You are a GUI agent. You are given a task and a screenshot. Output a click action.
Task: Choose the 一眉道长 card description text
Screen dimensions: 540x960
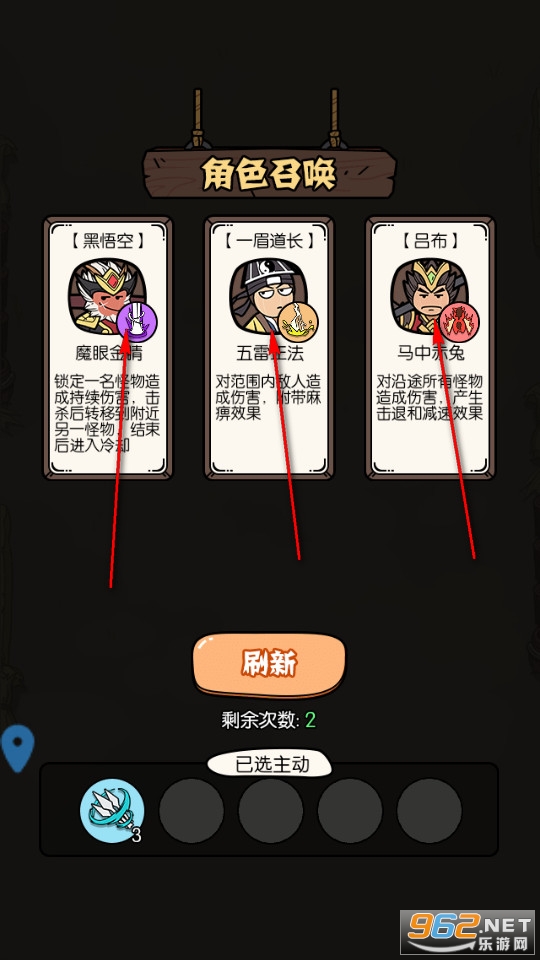pyautogui.click(x=269, y=397)
